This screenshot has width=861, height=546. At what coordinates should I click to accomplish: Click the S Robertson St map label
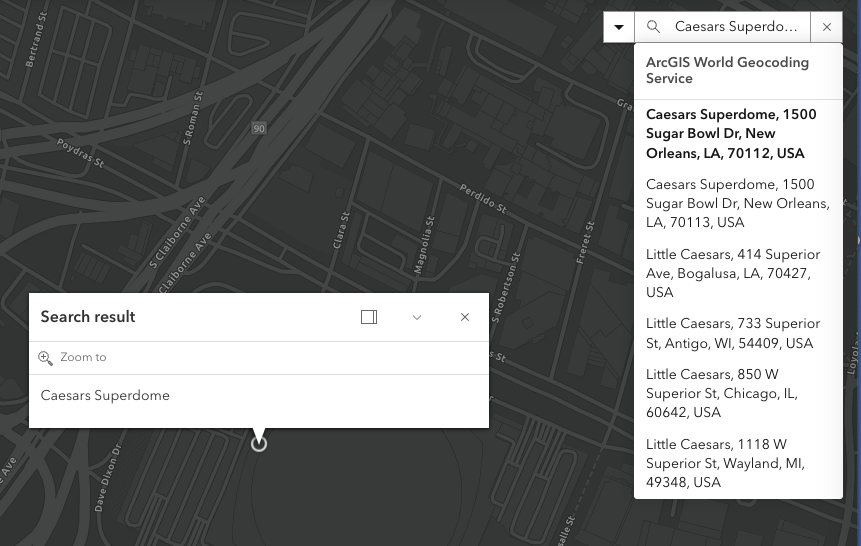[x=506, y=287]
